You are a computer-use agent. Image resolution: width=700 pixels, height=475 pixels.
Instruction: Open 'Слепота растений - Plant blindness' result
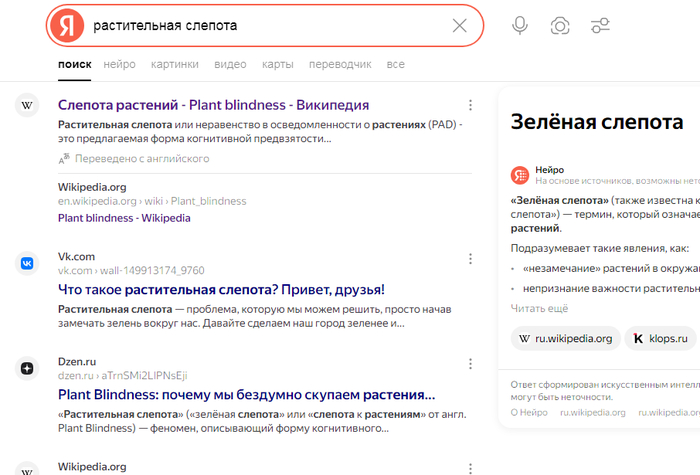coord(213,105)
